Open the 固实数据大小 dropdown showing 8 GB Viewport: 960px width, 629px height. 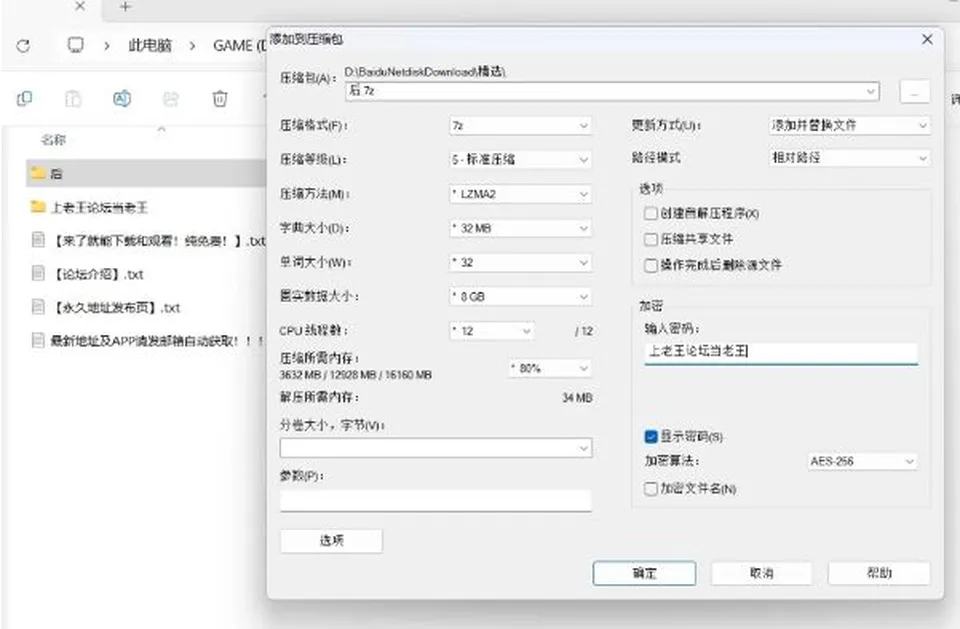pos(520,297)
